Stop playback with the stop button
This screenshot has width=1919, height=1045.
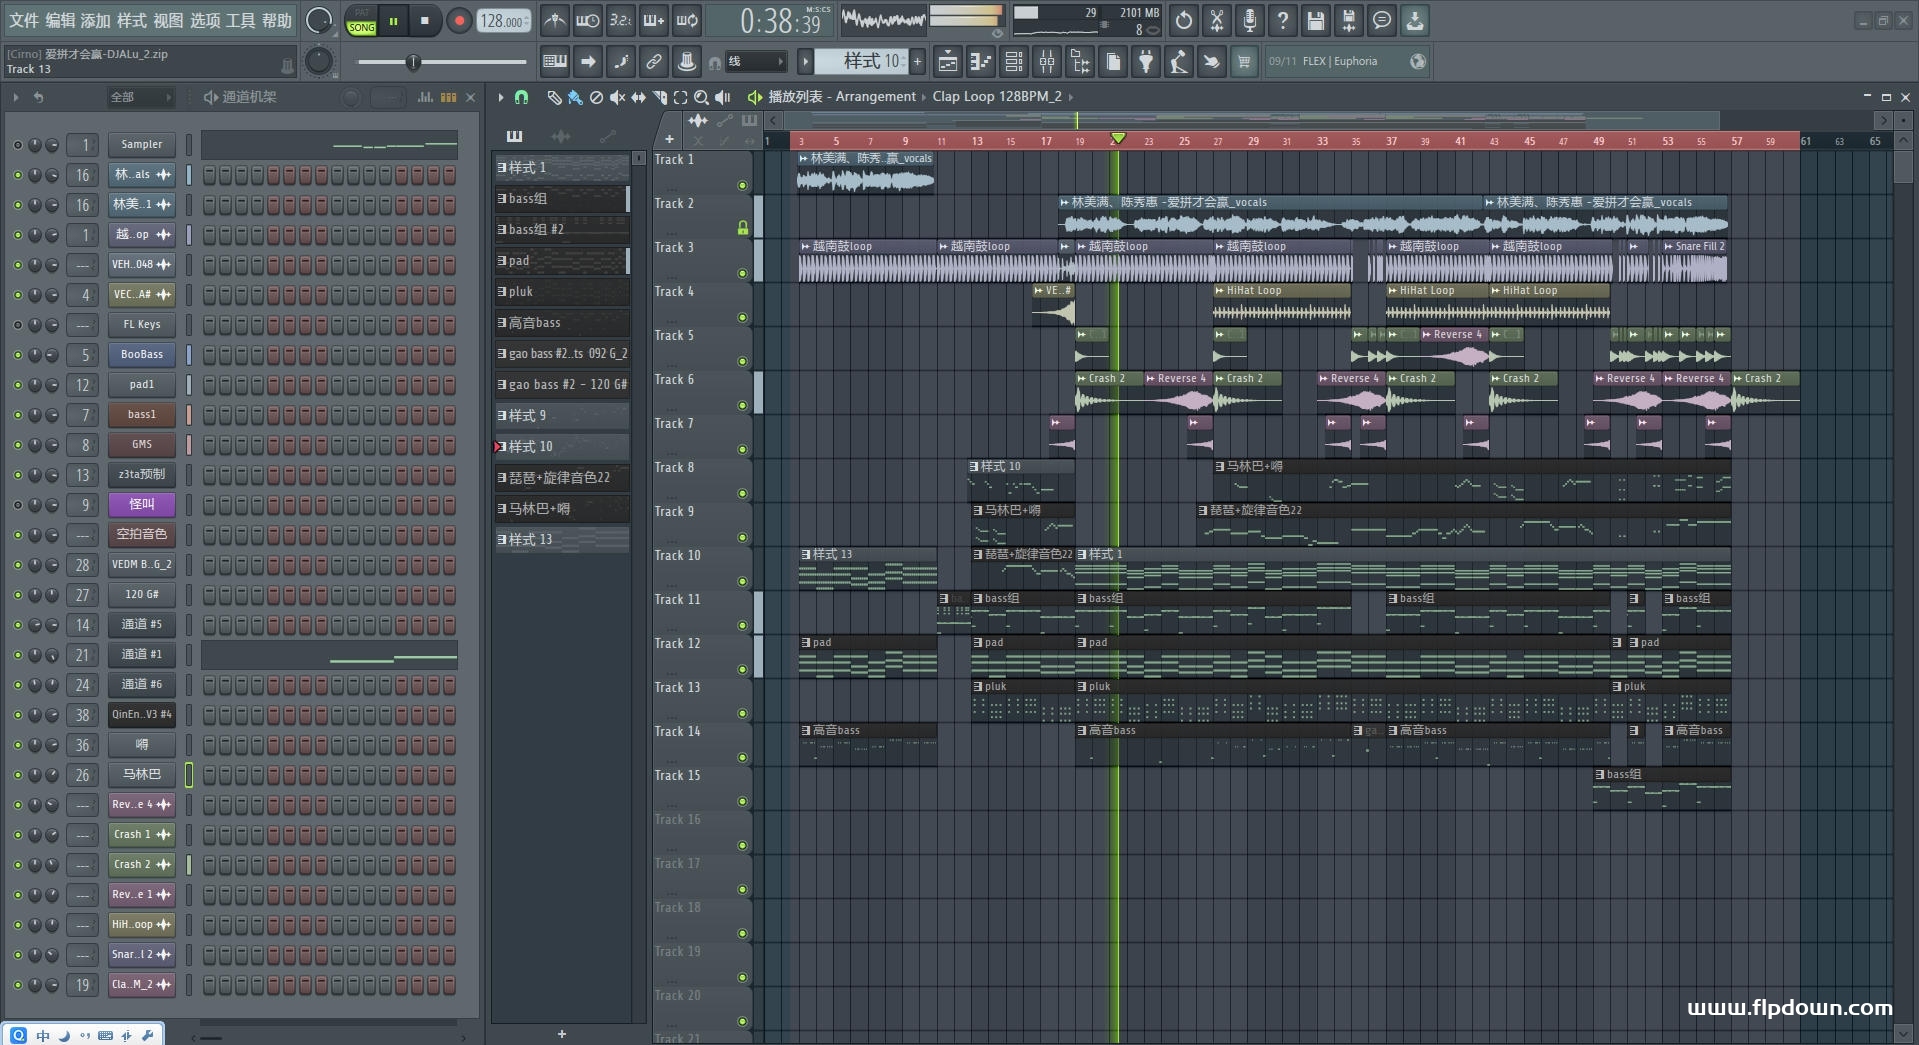[x=424, y=21]
